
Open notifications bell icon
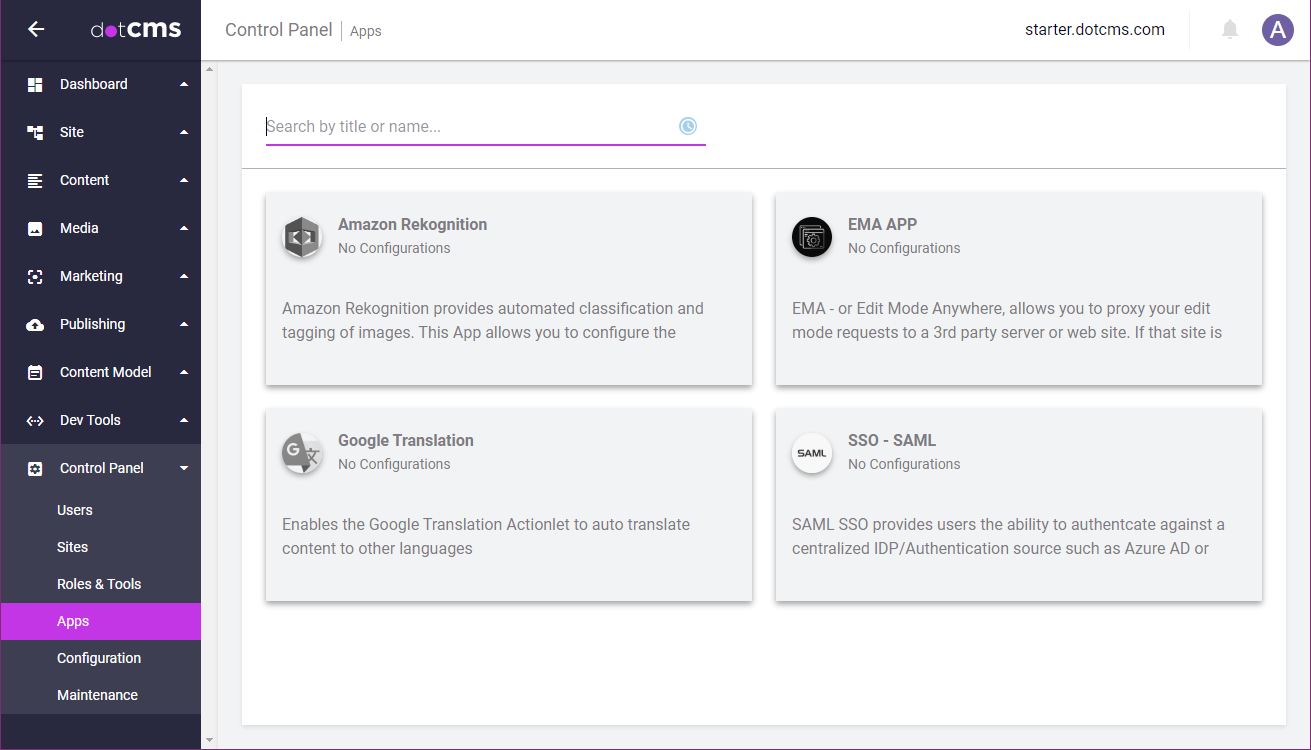[1230, 30]
